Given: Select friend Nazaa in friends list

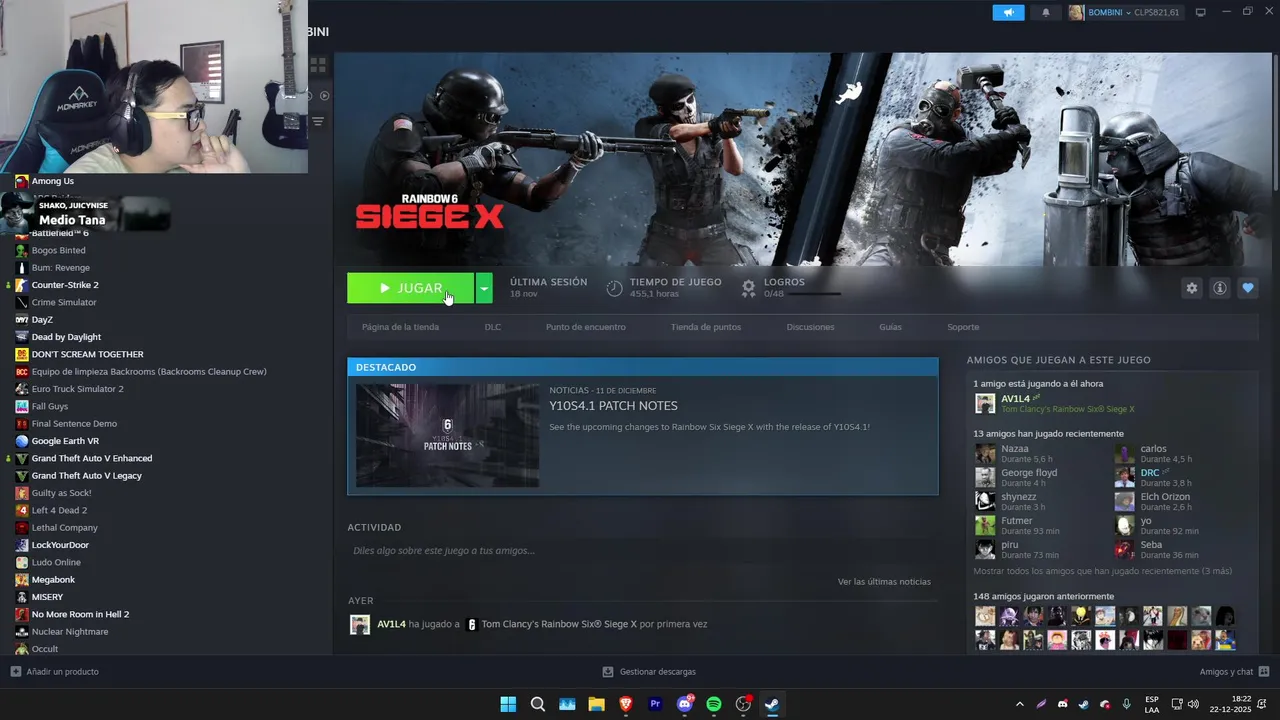Looking at the screenshot, I should (1014, 449).
